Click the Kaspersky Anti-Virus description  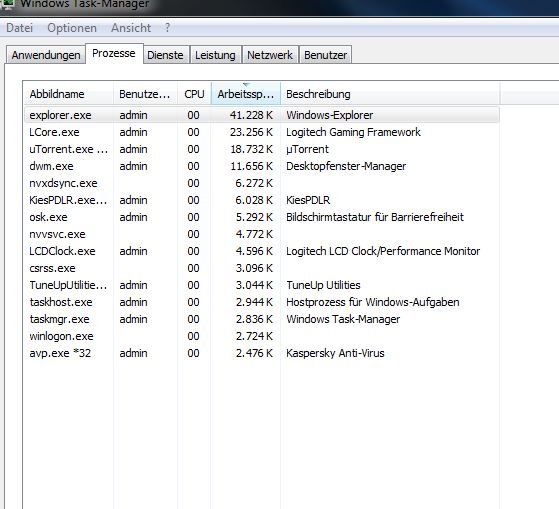point(335,353)
